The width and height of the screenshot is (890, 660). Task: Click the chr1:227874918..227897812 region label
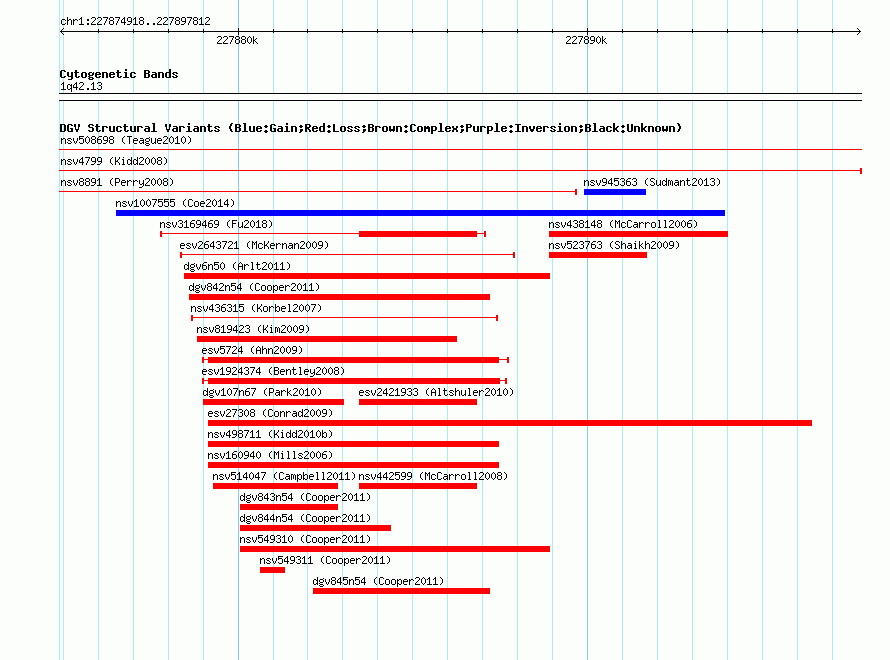coord(135,21)
